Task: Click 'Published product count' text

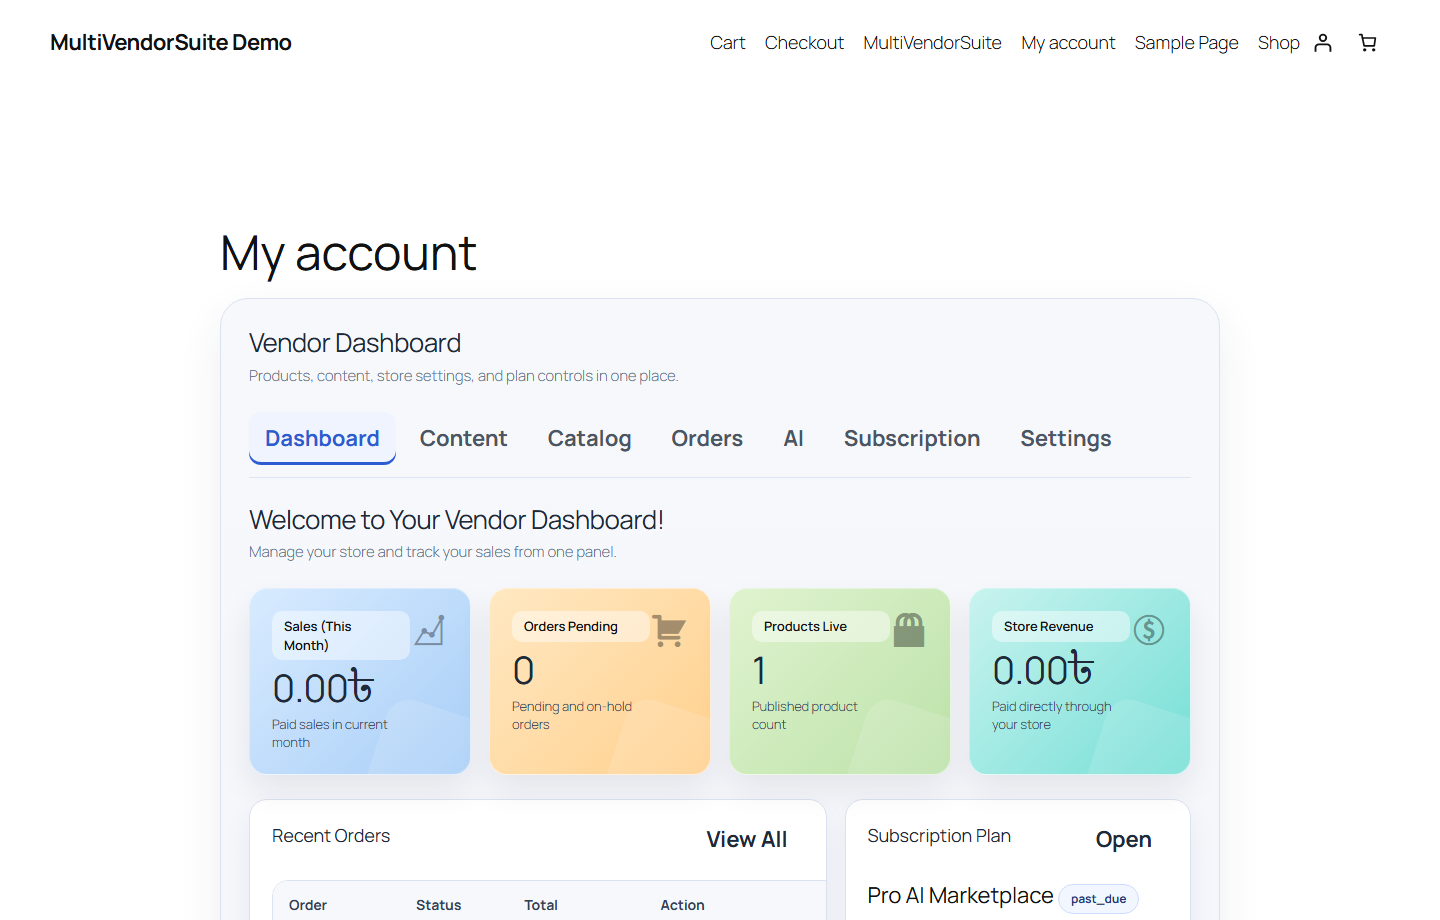Action: 805,715
